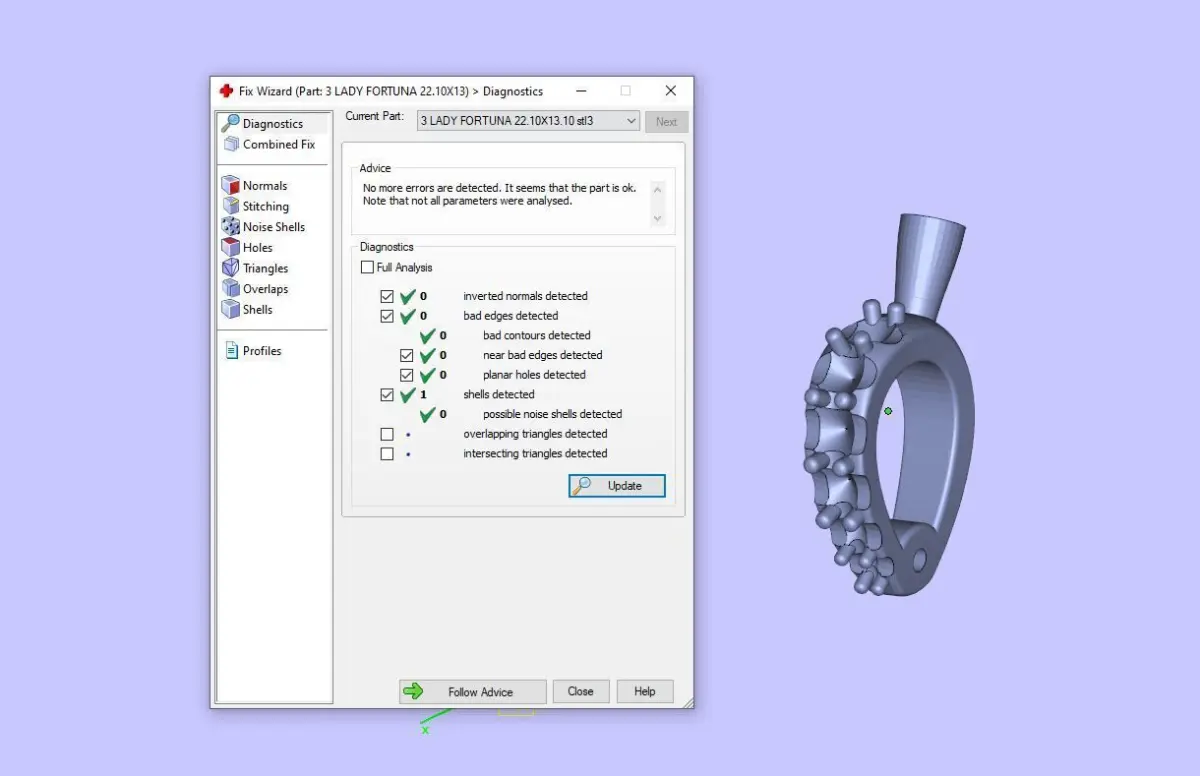Open the Profiles page
The width and height of the screenshot is (1200, 776).
click(x=253, y=351)
